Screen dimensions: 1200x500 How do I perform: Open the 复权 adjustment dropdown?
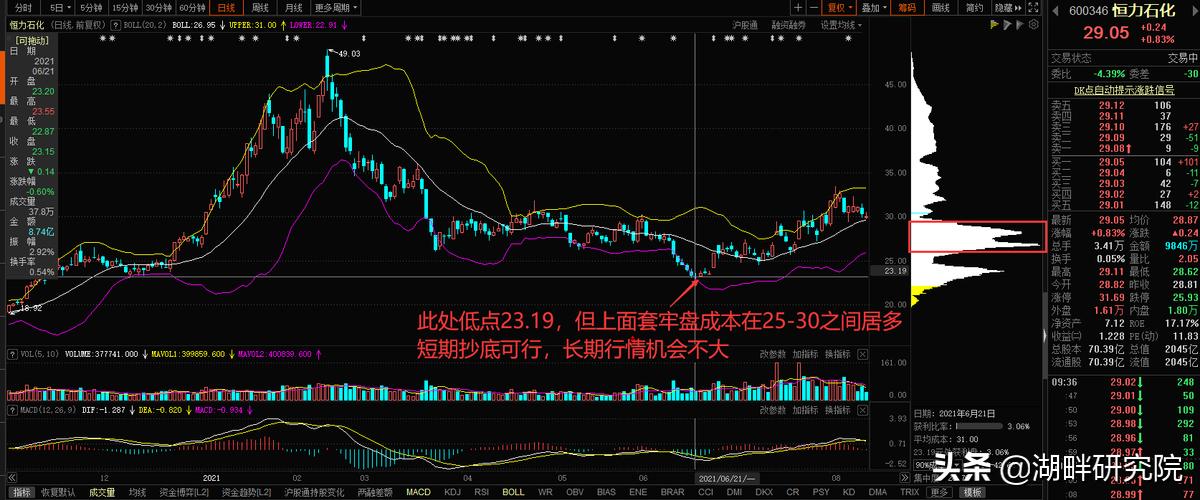[838, 7]
